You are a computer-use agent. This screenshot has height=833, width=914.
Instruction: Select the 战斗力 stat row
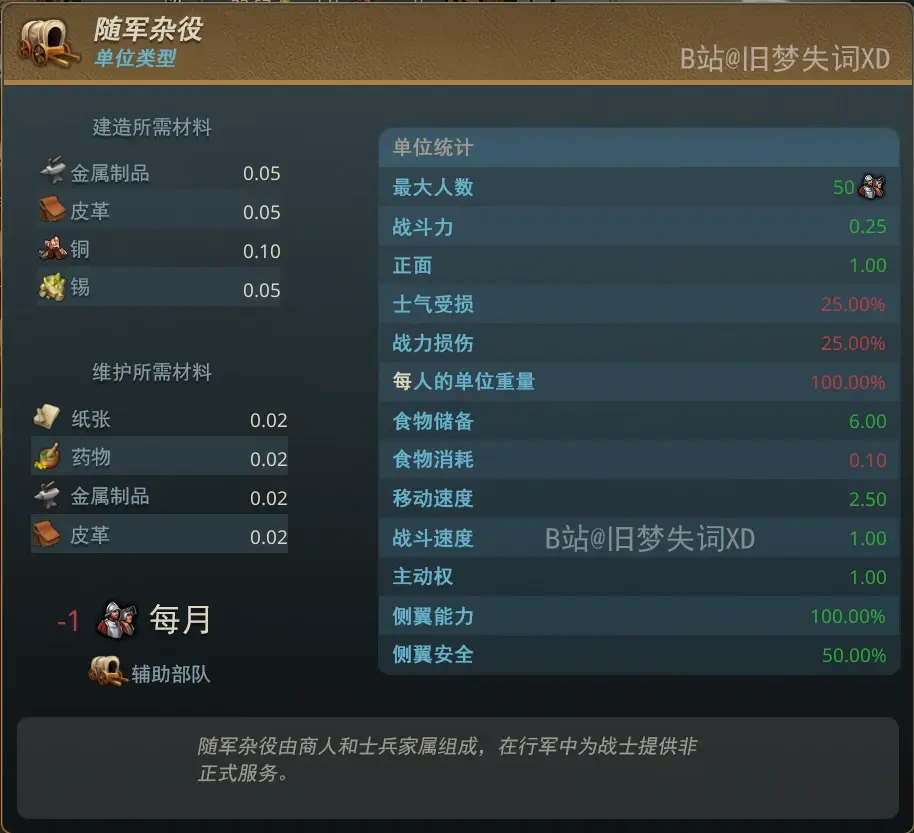[639, 226]
